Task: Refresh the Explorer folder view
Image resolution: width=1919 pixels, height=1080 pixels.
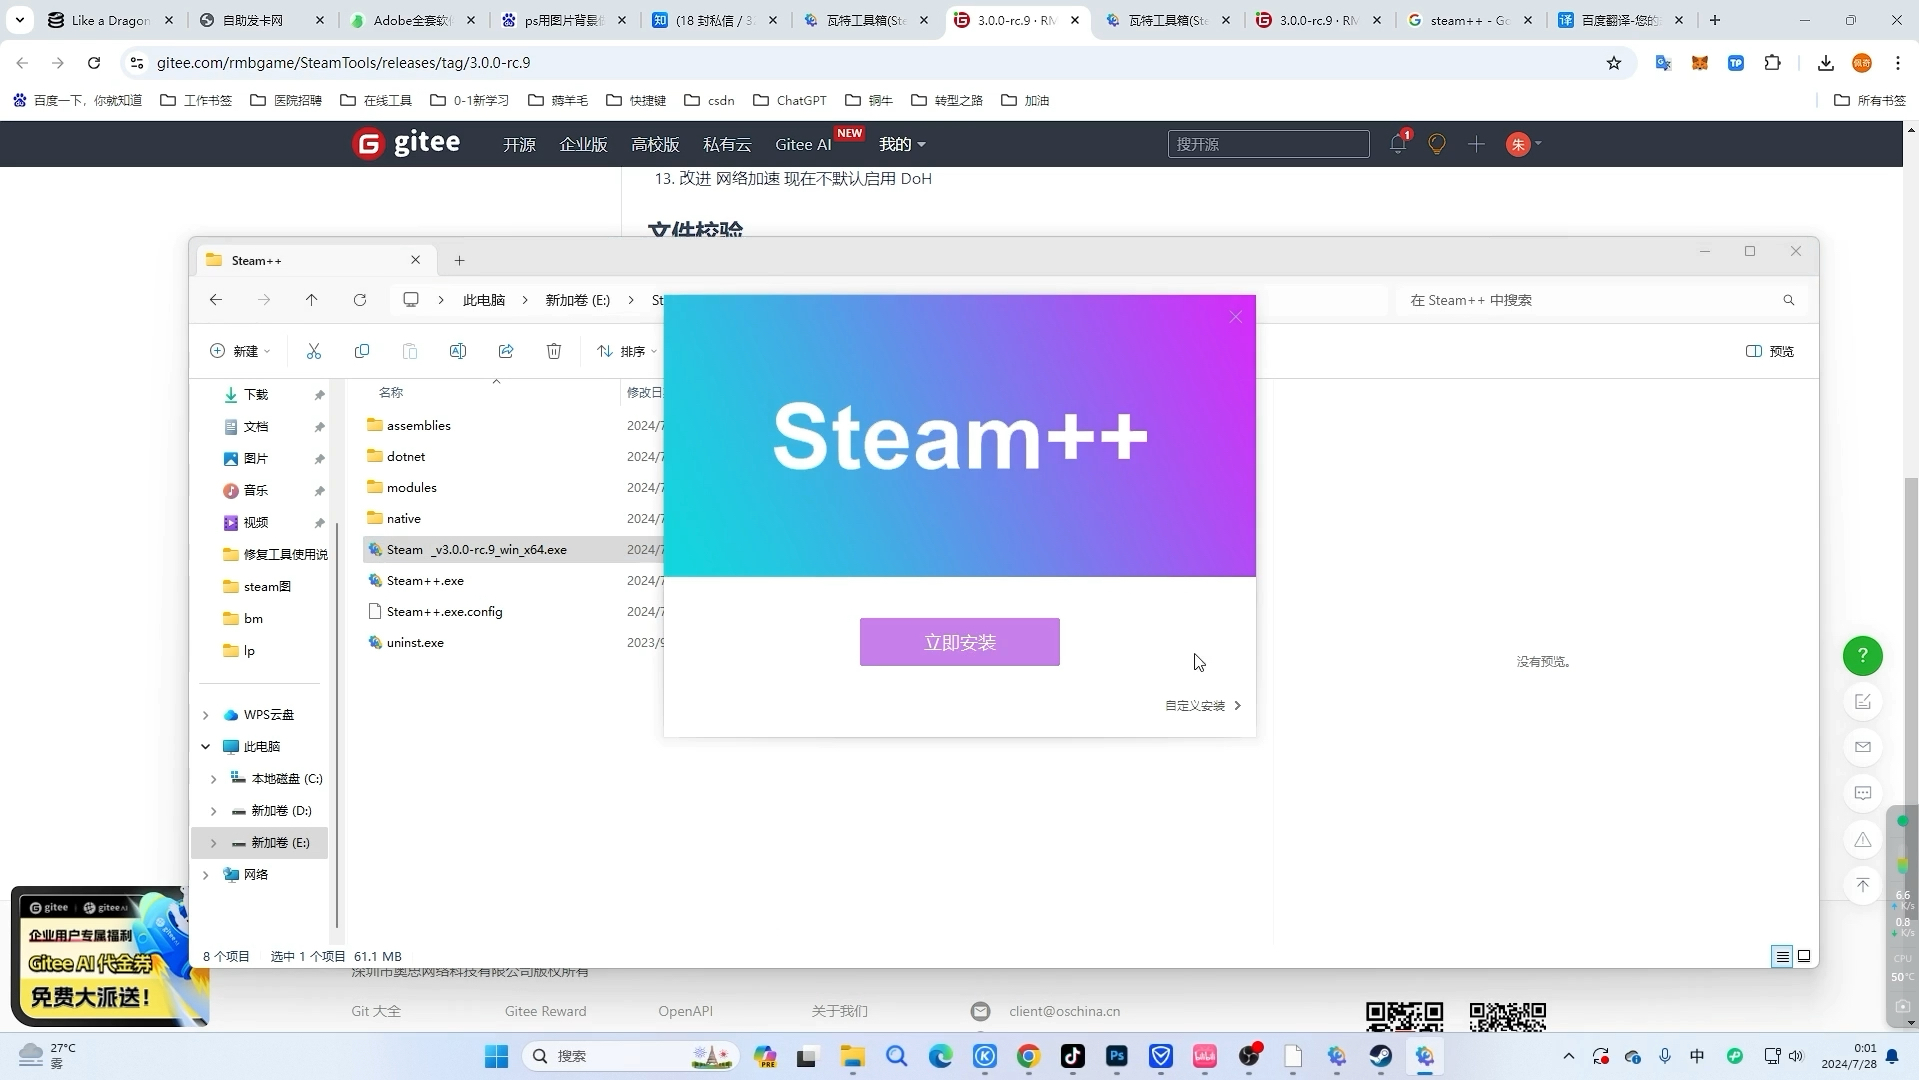Action: (359, 300)
